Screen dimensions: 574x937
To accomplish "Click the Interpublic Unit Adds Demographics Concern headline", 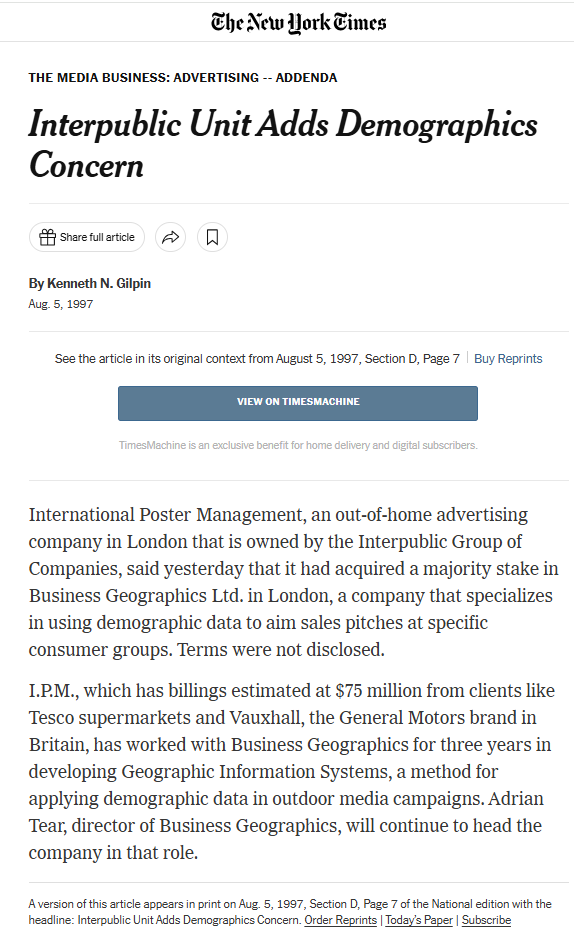I will [283, 144].
